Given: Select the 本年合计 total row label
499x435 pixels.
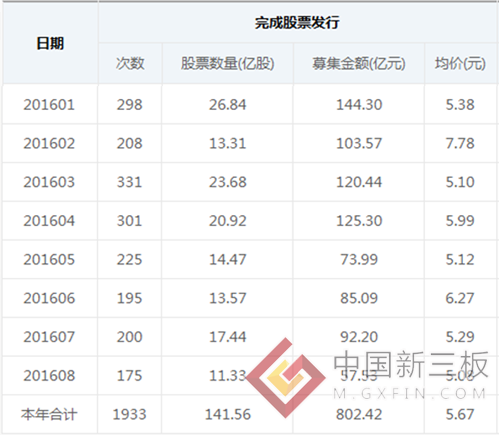Looking at the screenshot, I should tap(49, 414).
